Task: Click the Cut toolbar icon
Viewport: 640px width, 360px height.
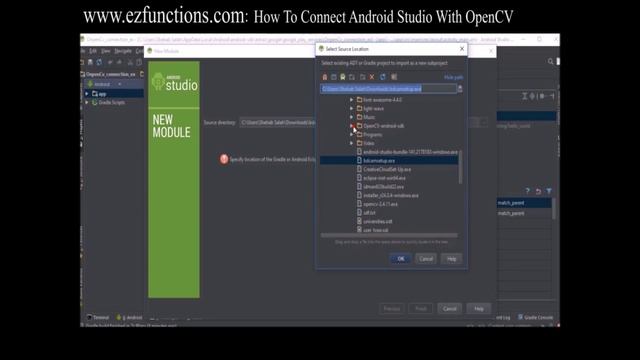Action: click(x=131, y=62)
